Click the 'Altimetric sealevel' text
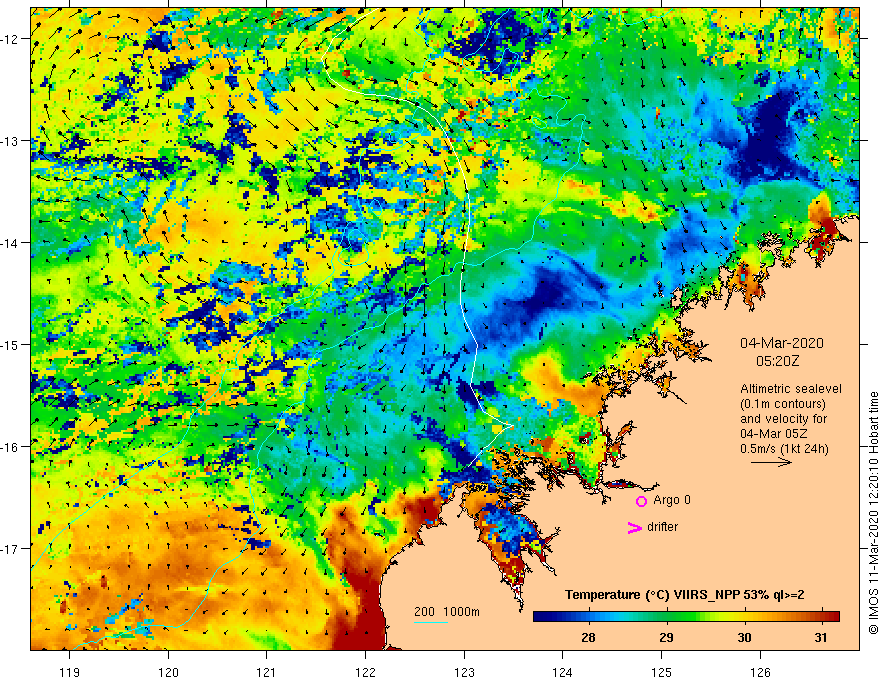 point(791,389)
